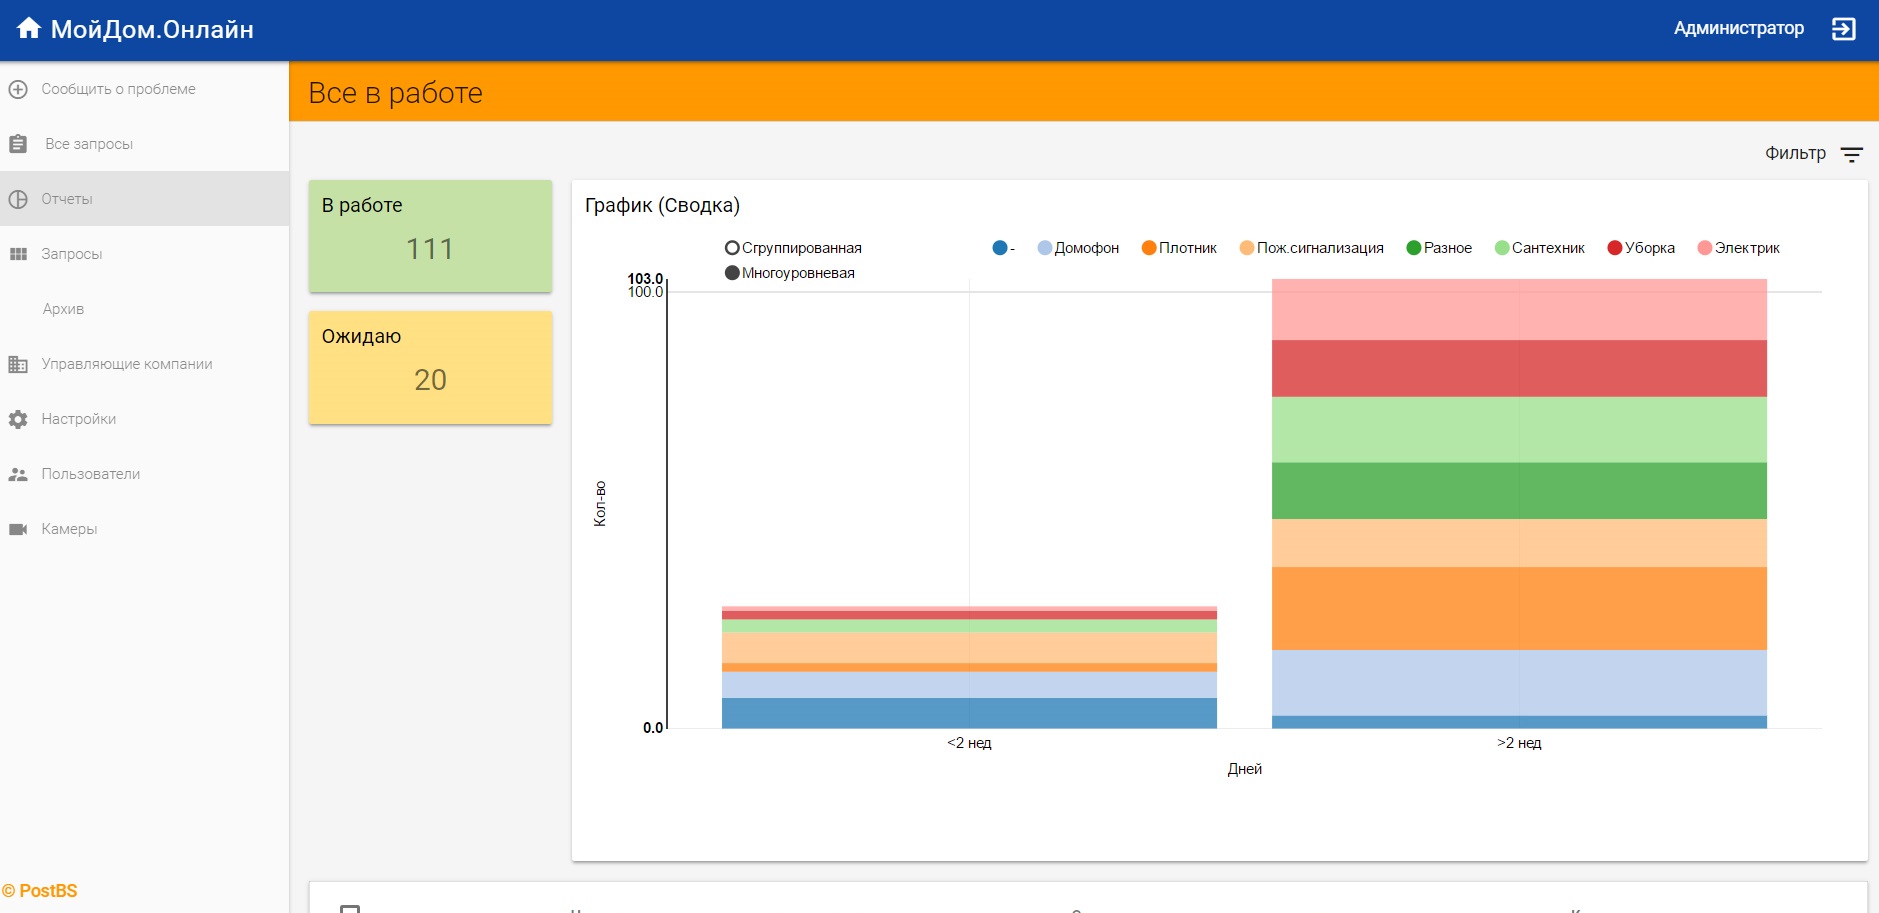The height and width of the screenshot is (913, 1879).
Task: Click the Администратор user label
Action: [1739, 28]
